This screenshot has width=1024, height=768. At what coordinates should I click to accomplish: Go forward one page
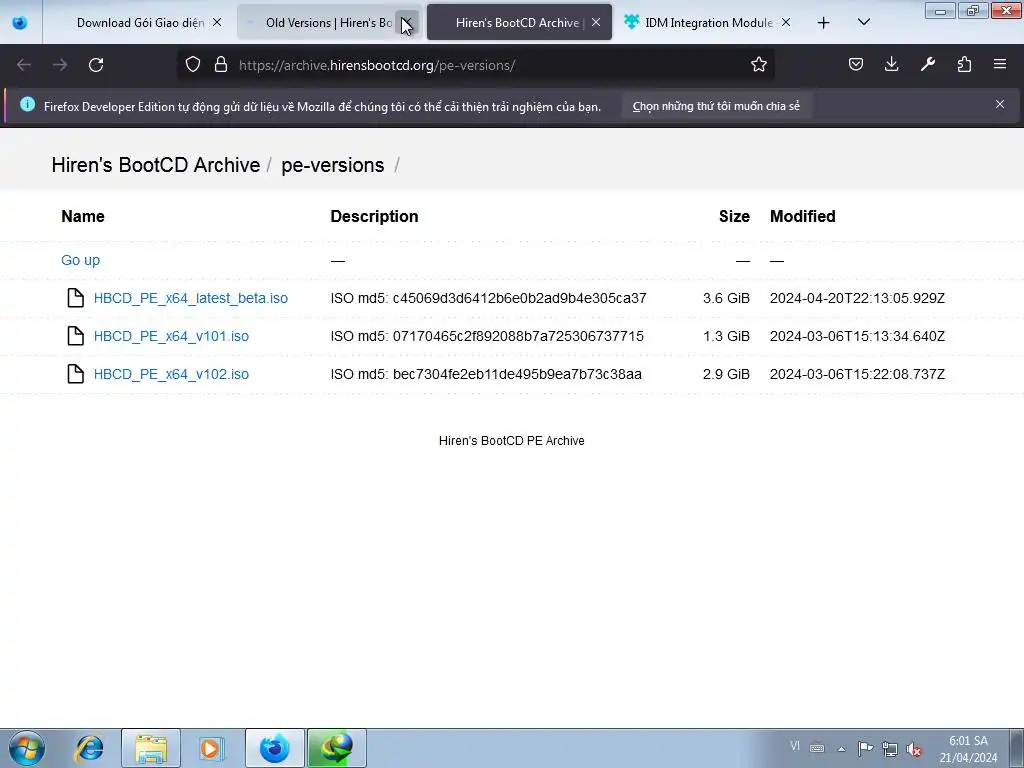[x=60, y=65]
